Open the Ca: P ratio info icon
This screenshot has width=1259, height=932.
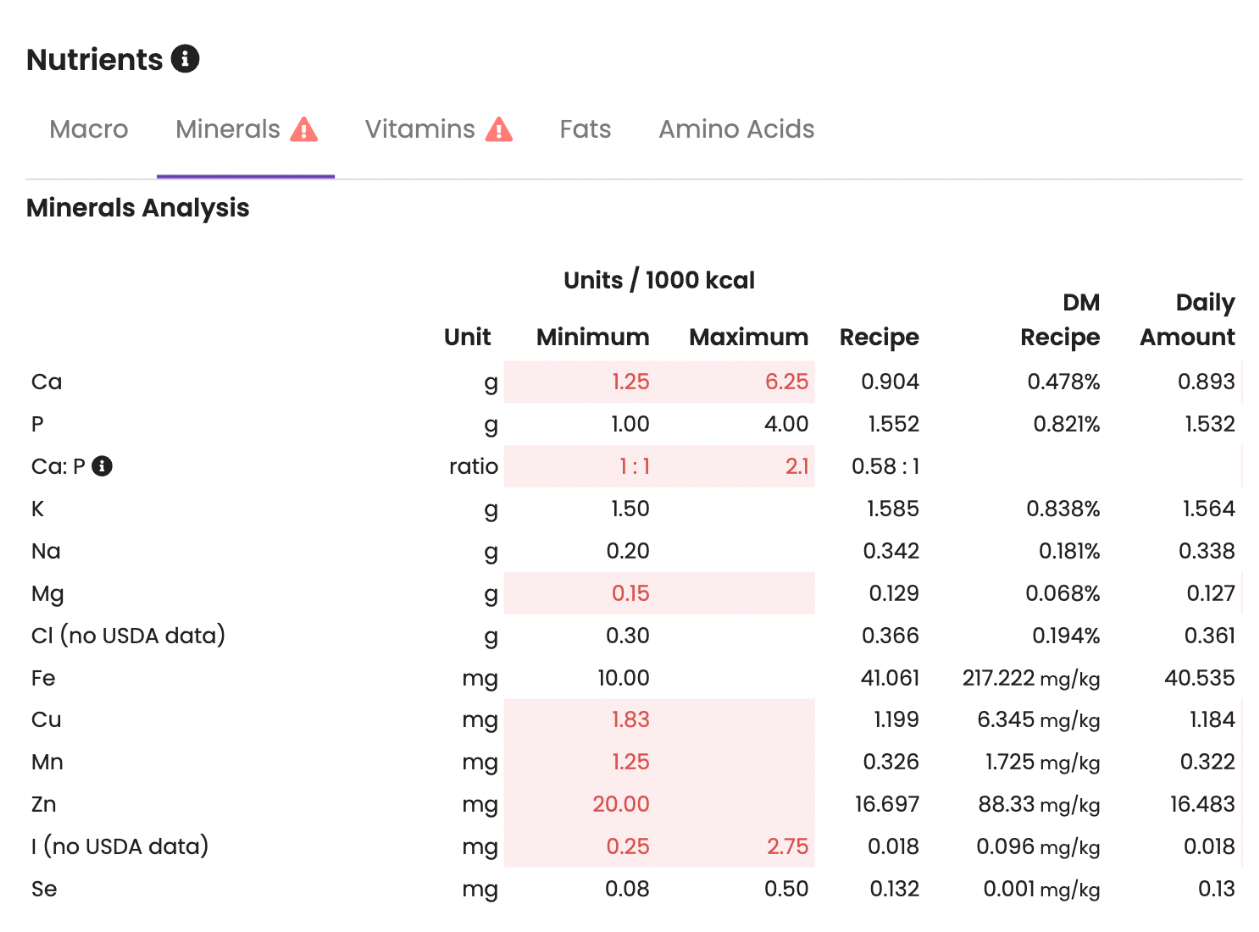pos(102,465)
